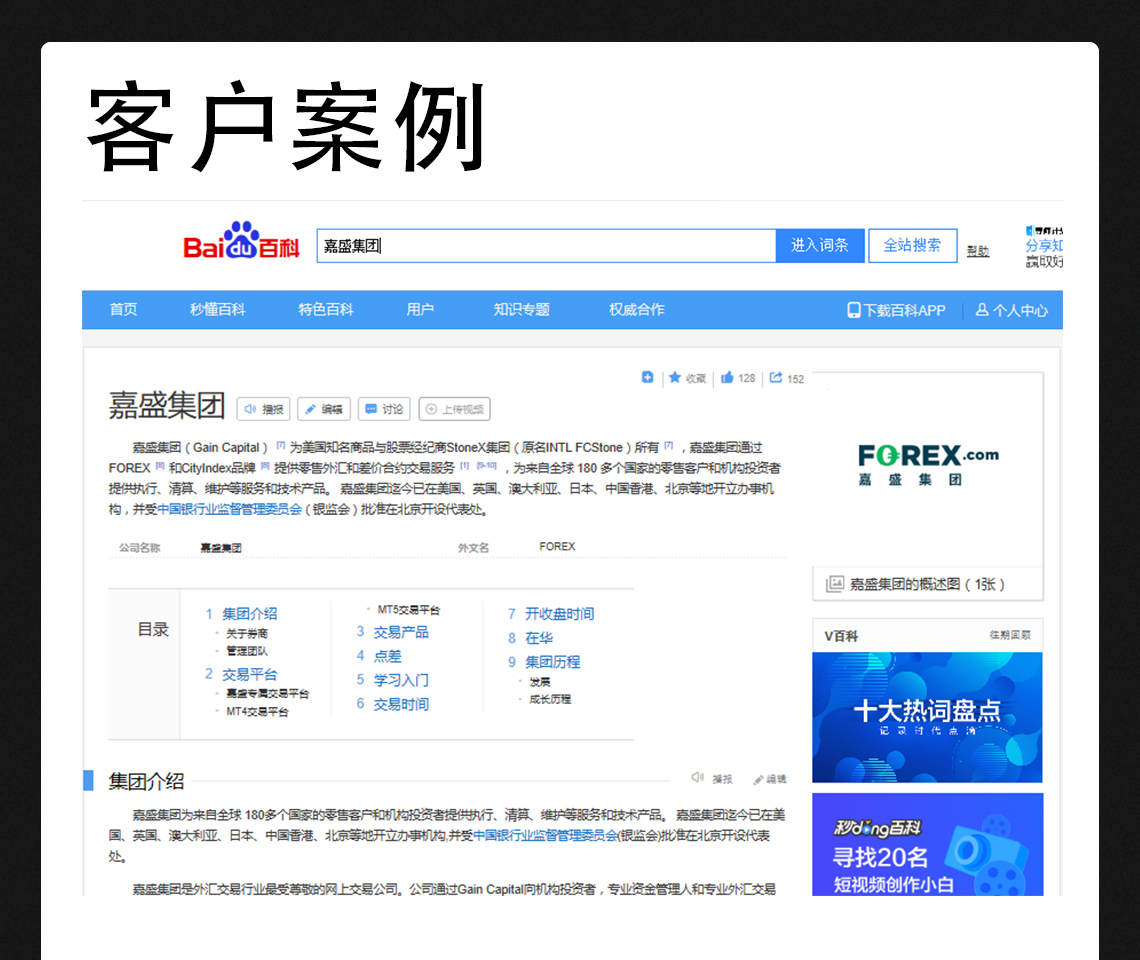Click the 讨论 comment button

pyautogui.click(x=384, y=409)
